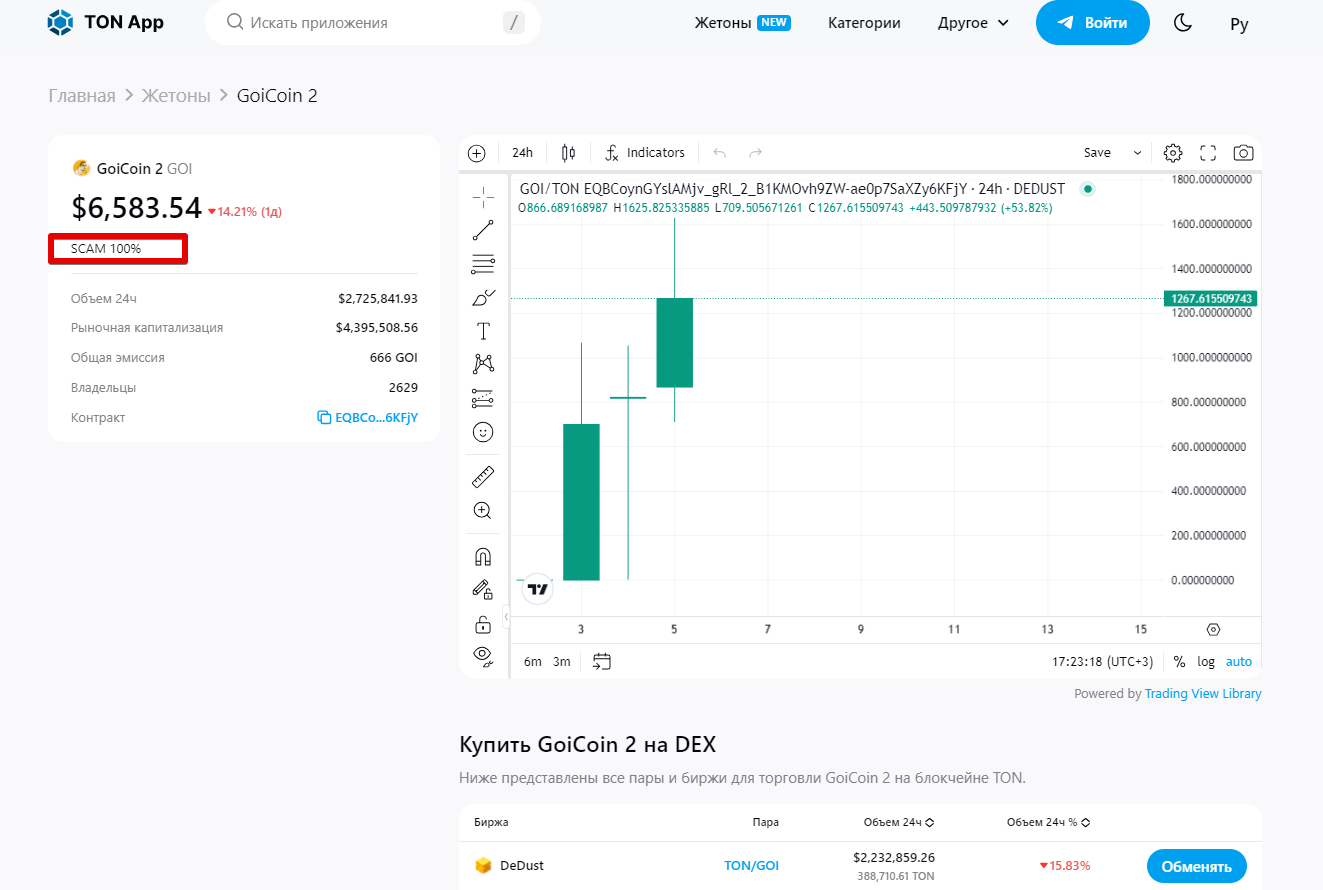Click the Войти login button

1092,22
